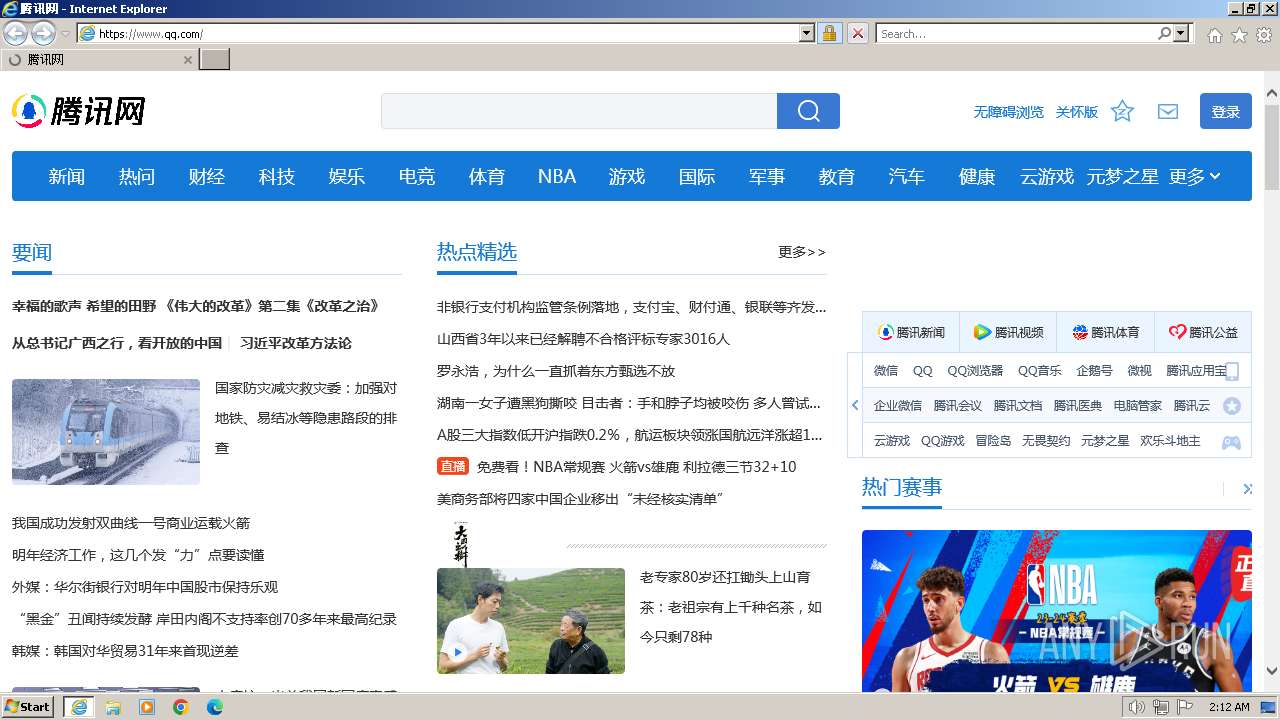Go to 体育 in navigation bar
This screenshot has height=720, width=1280.
[487, 176]
